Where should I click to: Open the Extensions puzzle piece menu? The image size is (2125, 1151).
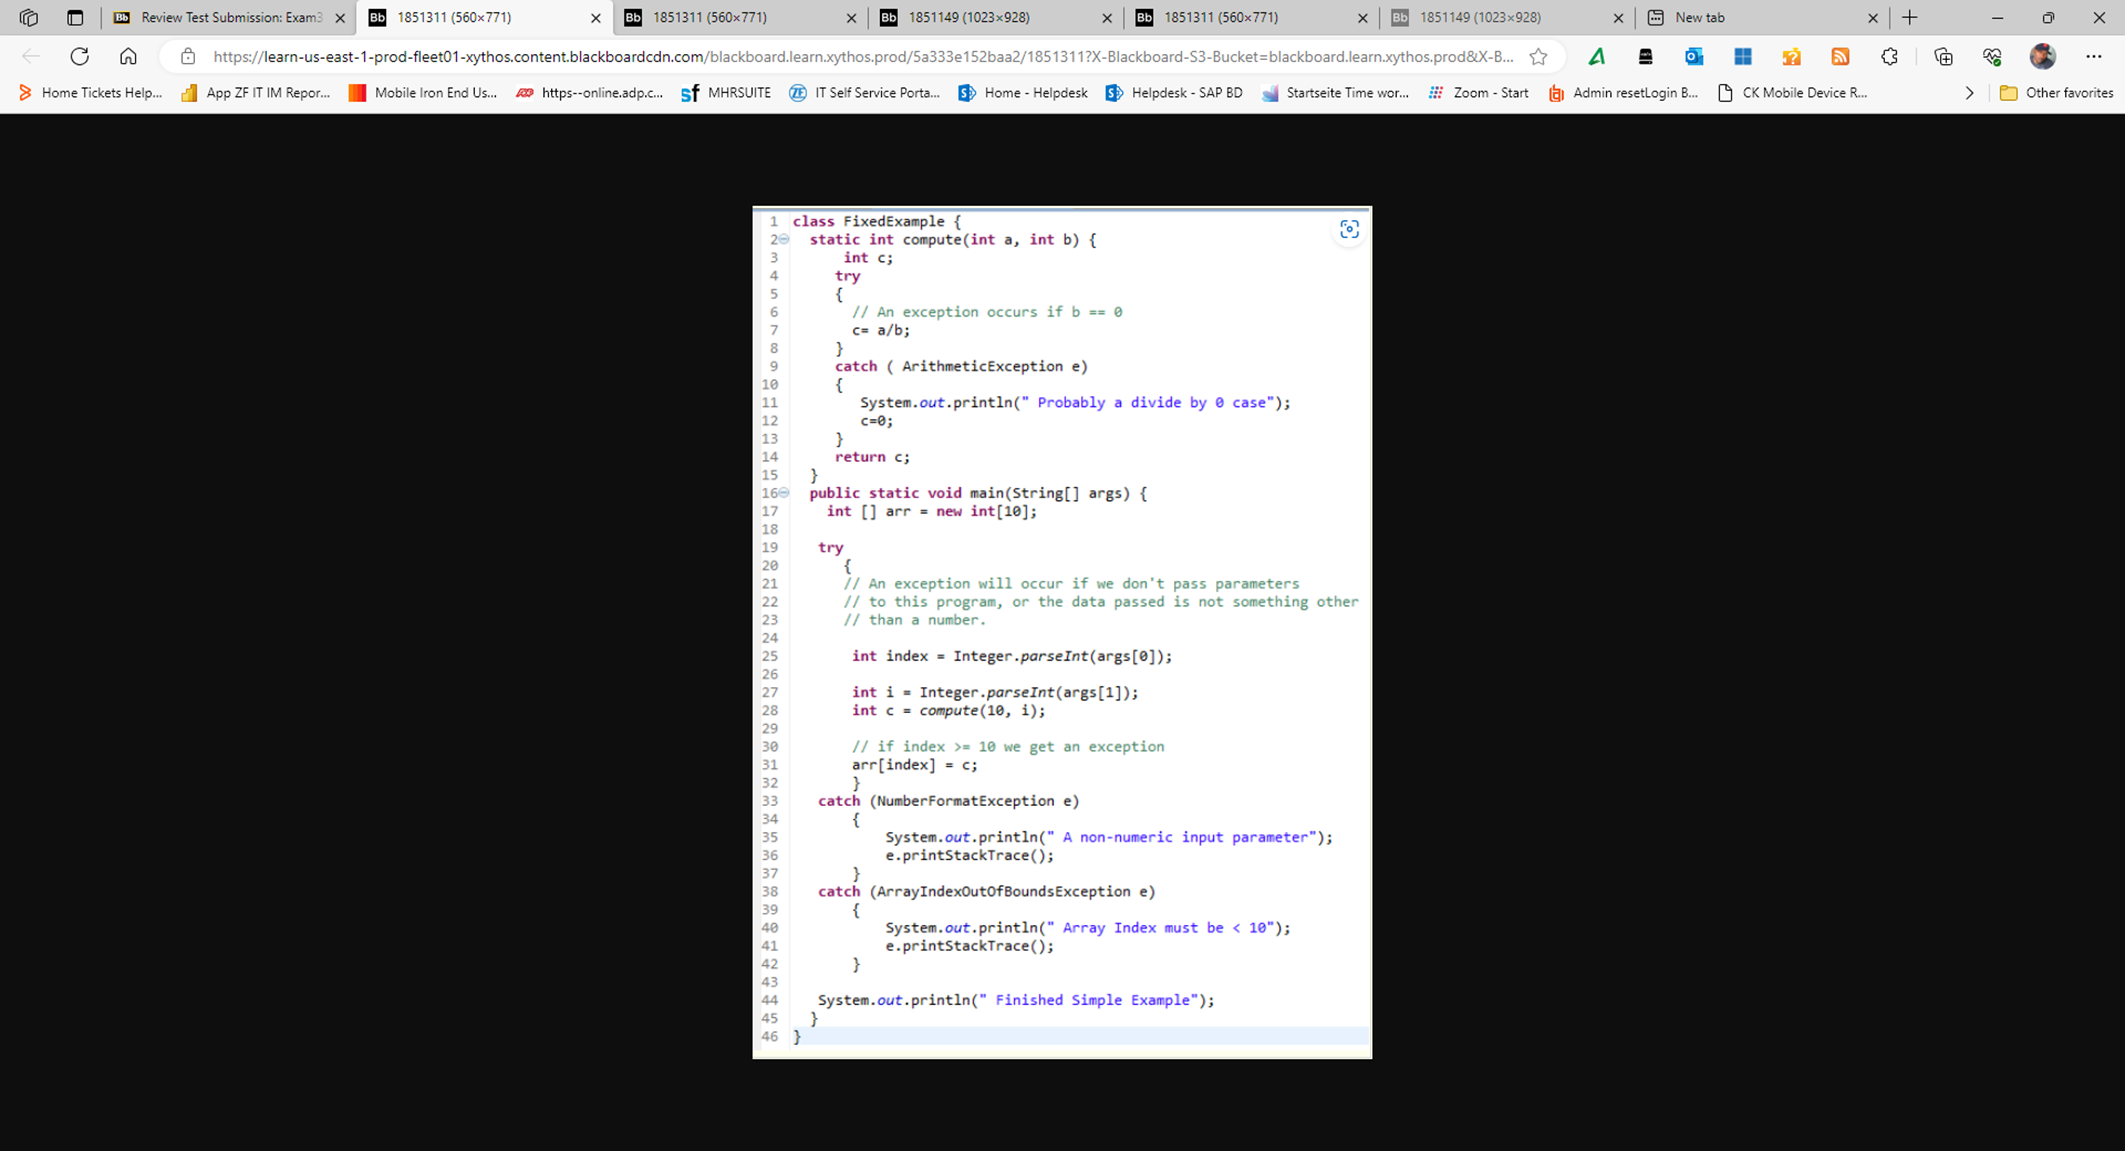point(1889,57)
